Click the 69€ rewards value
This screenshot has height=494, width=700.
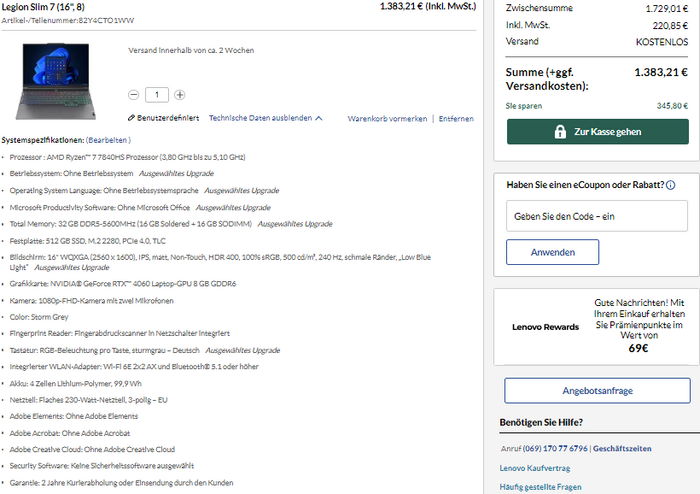click(638, 348)
